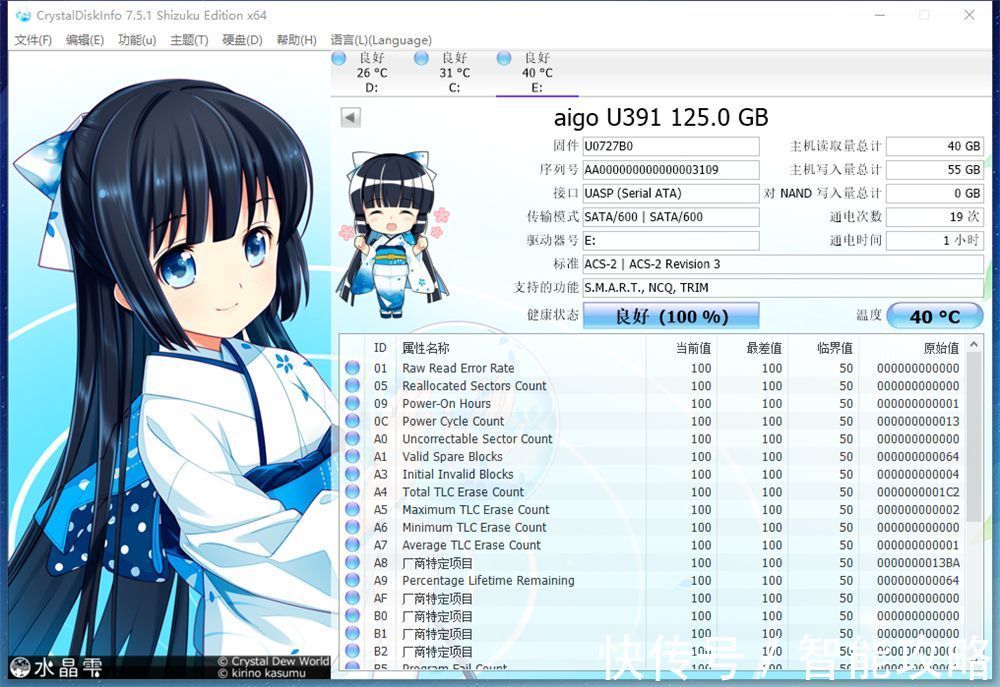Select the C: drive status orb
1000x687 pixels.
click(421, 59)
